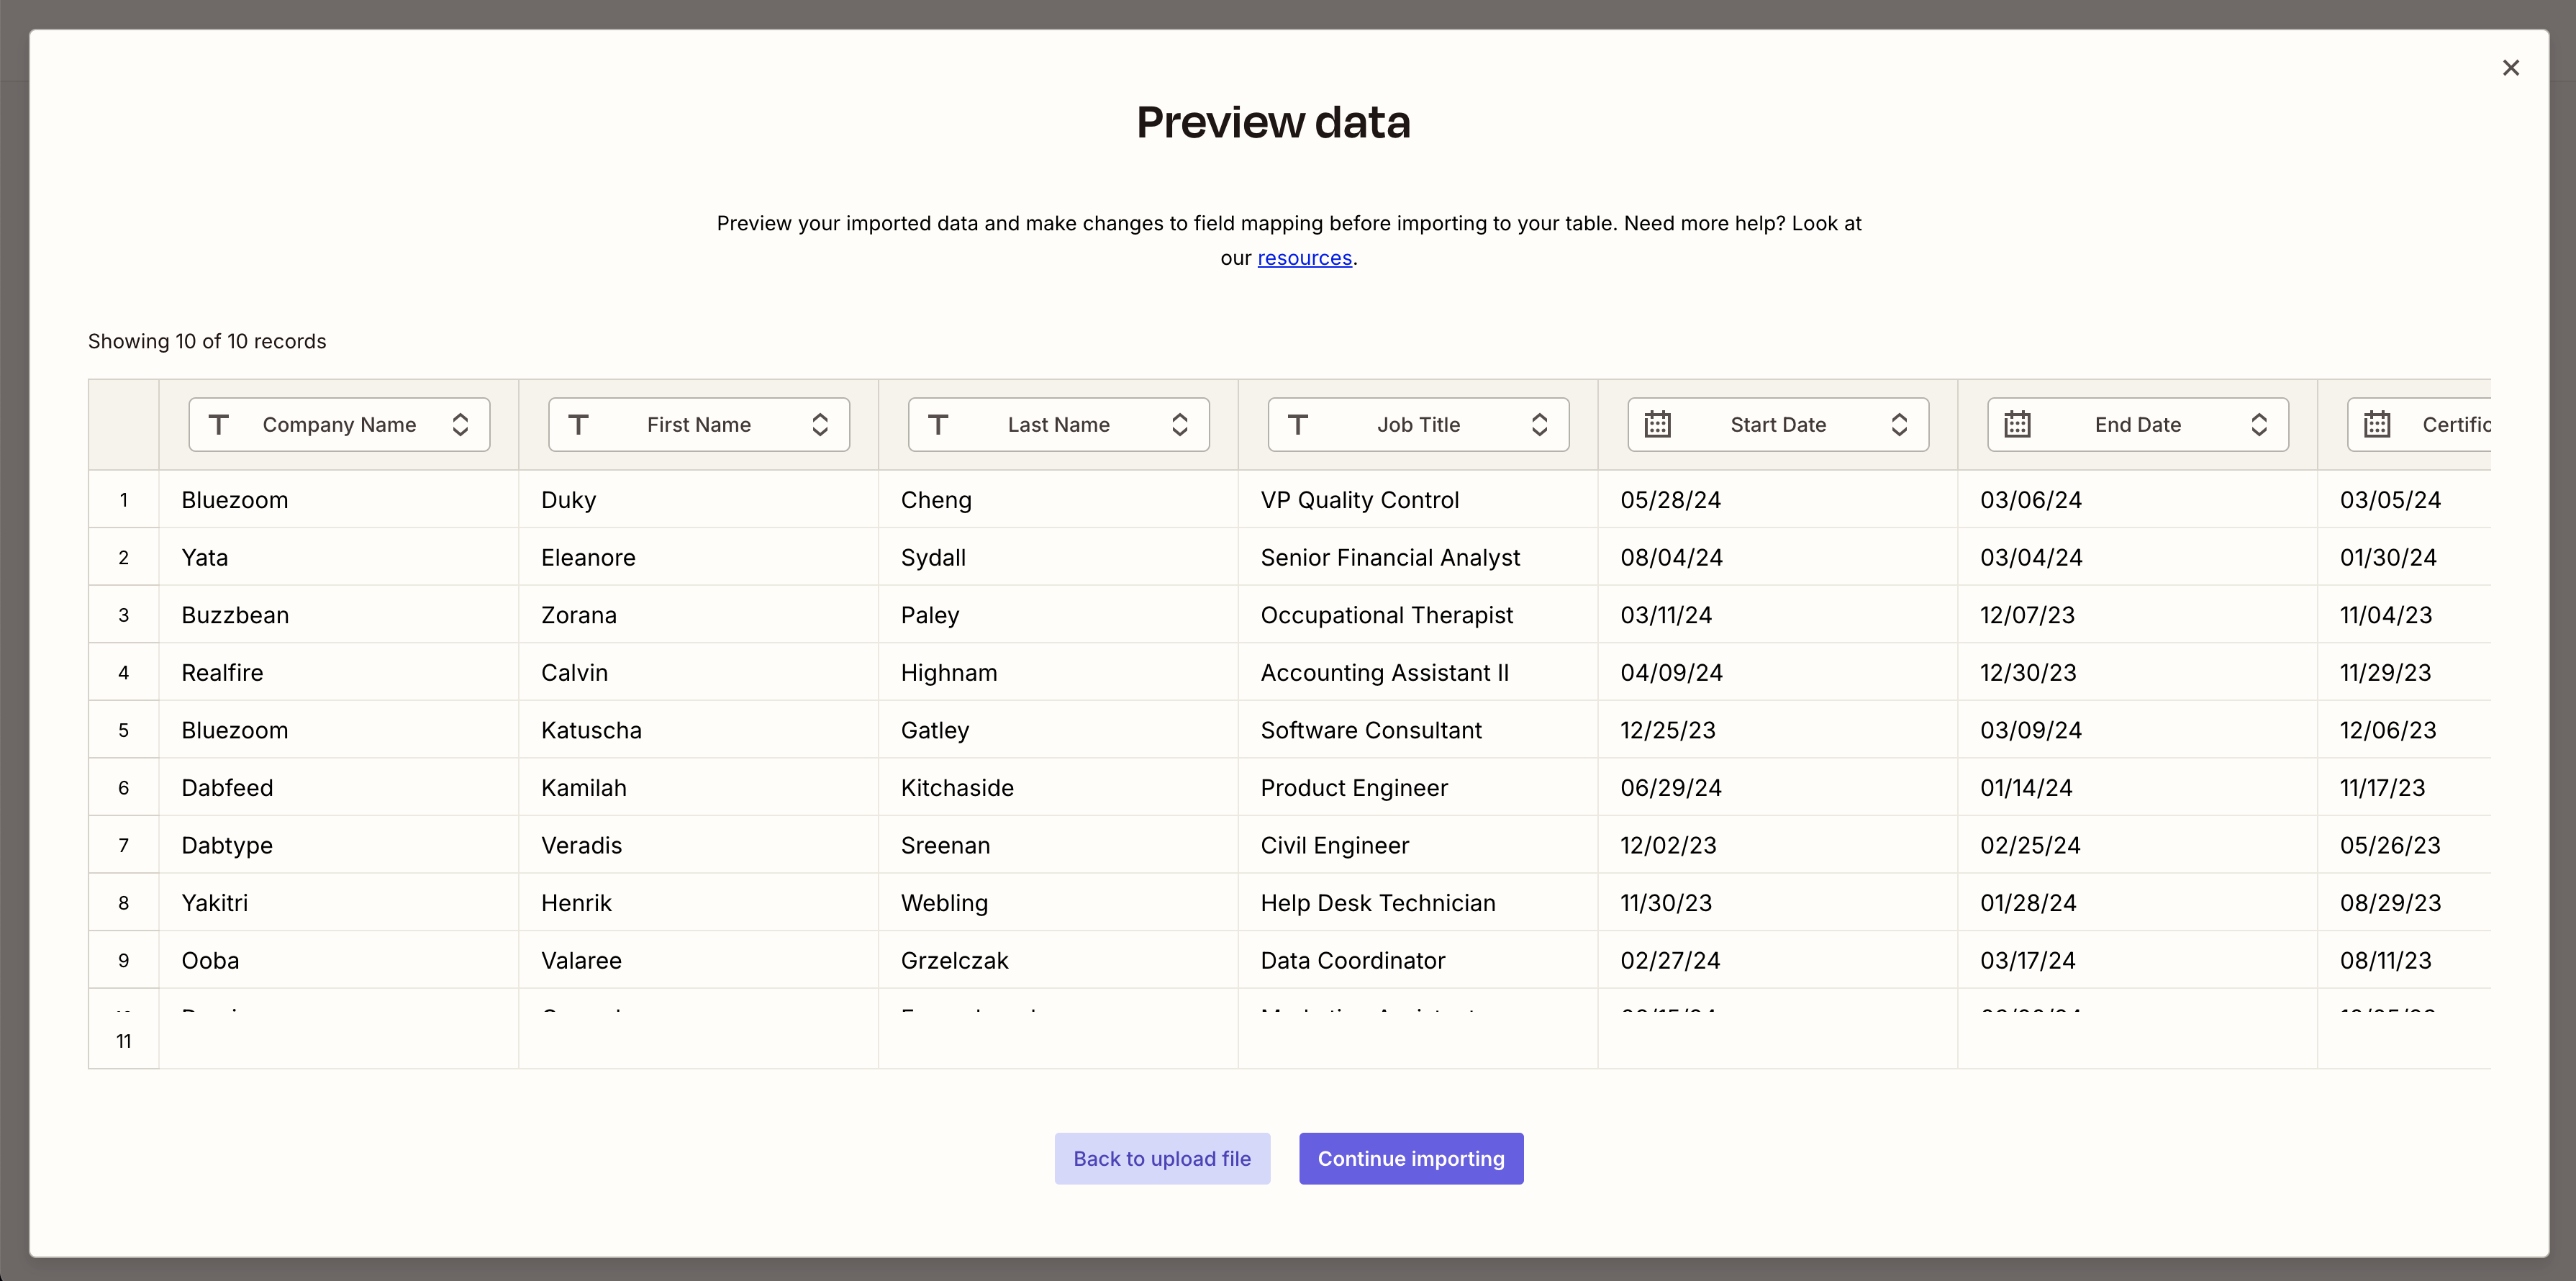The width and height of the screenshot is (2576, 1281).
Task: Click the text type icon for Job Title
Action: 1298,425
